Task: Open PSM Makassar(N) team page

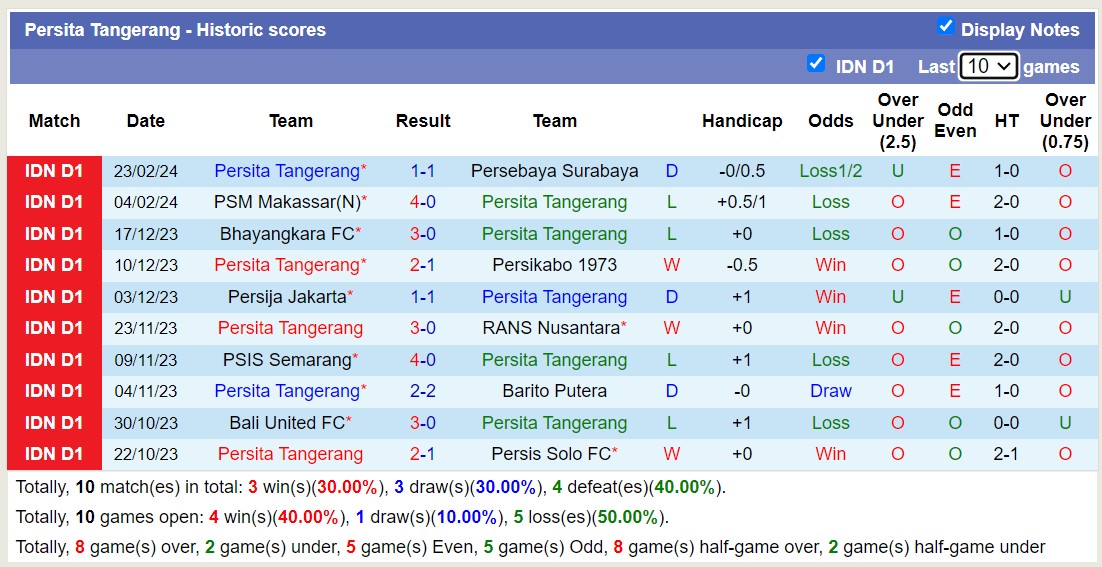Action: click(286, 202)
